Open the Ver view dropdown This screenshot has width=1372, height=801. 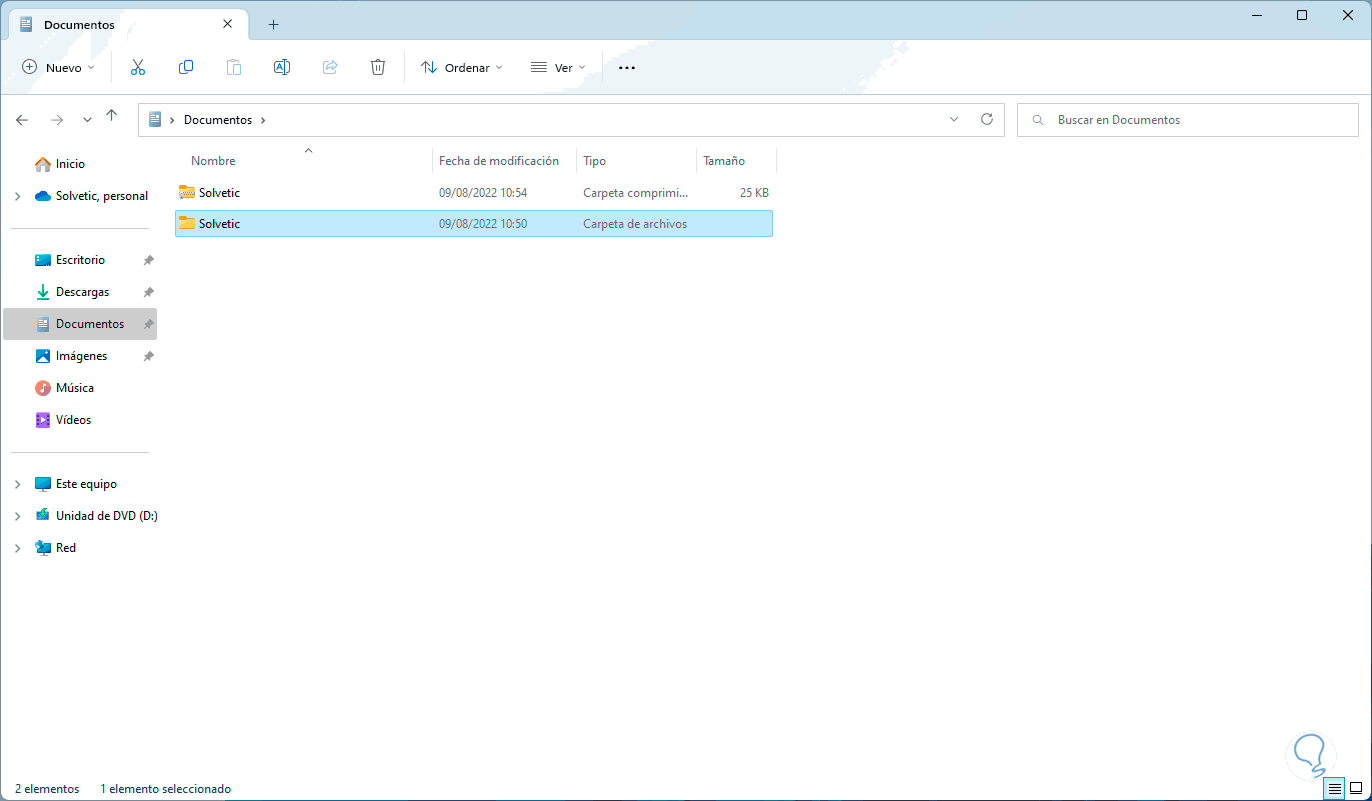click(x=558, y=67)
